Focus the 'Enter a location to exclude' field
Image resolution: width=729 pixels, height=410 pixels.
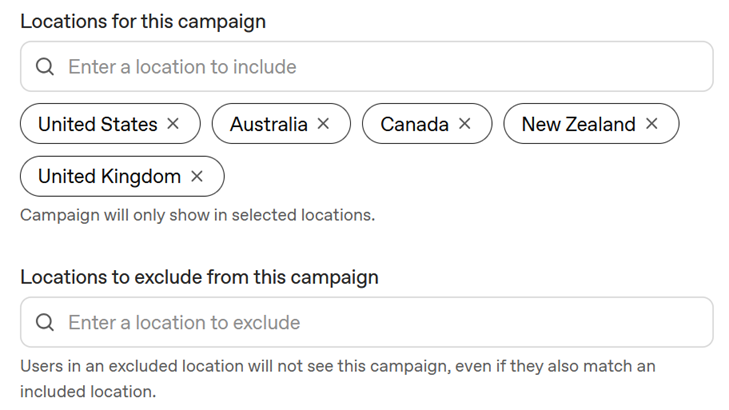366,322
